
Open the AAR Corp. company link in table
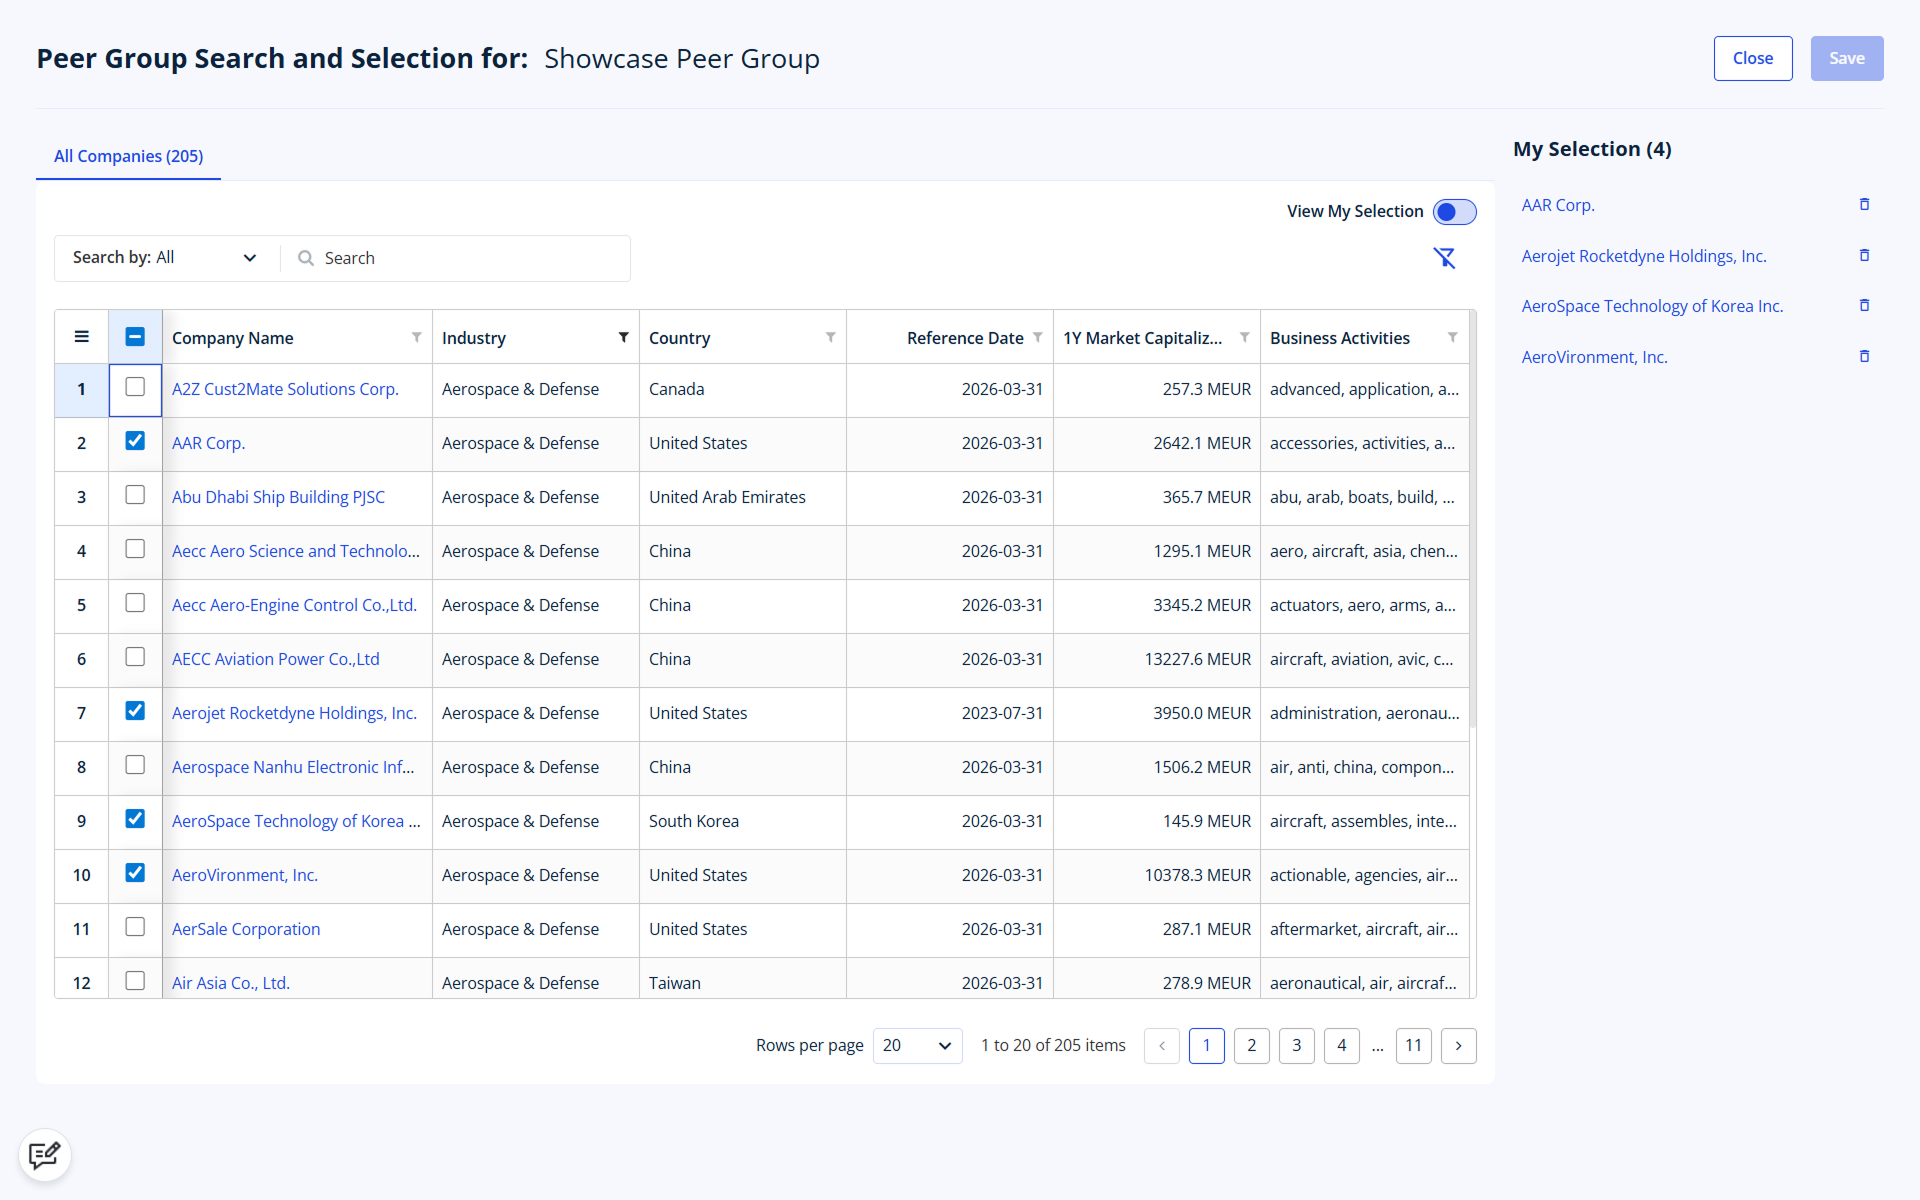point(208,443)
